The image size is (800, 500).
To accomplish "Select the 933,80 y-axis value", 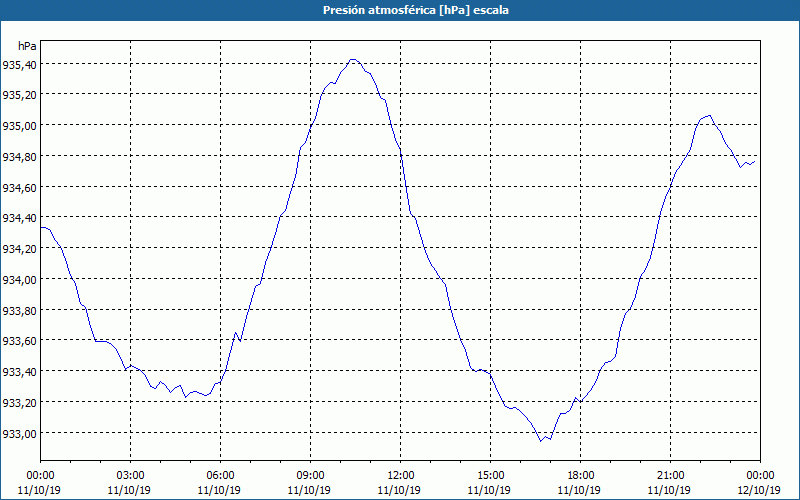I will point(19,311).
